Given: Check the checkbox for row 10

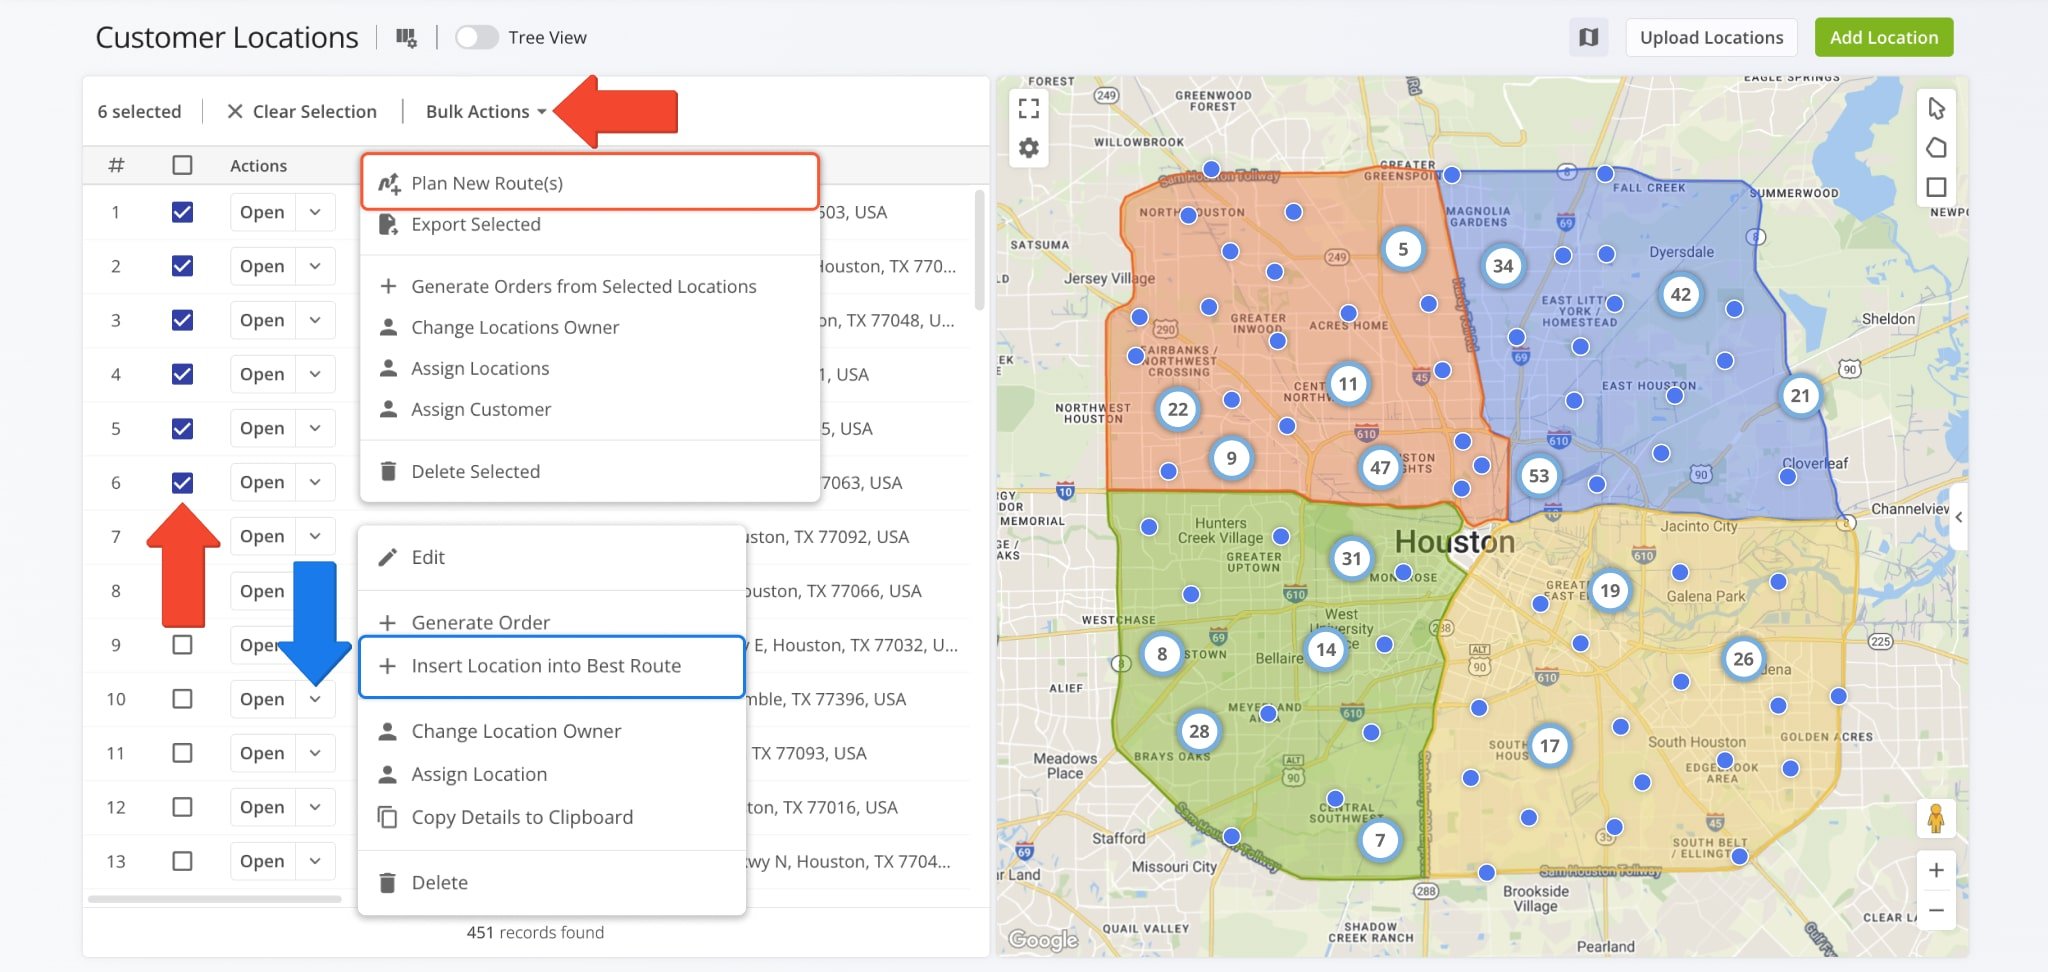Looking at the screenshot, I should tap(182, 699).
